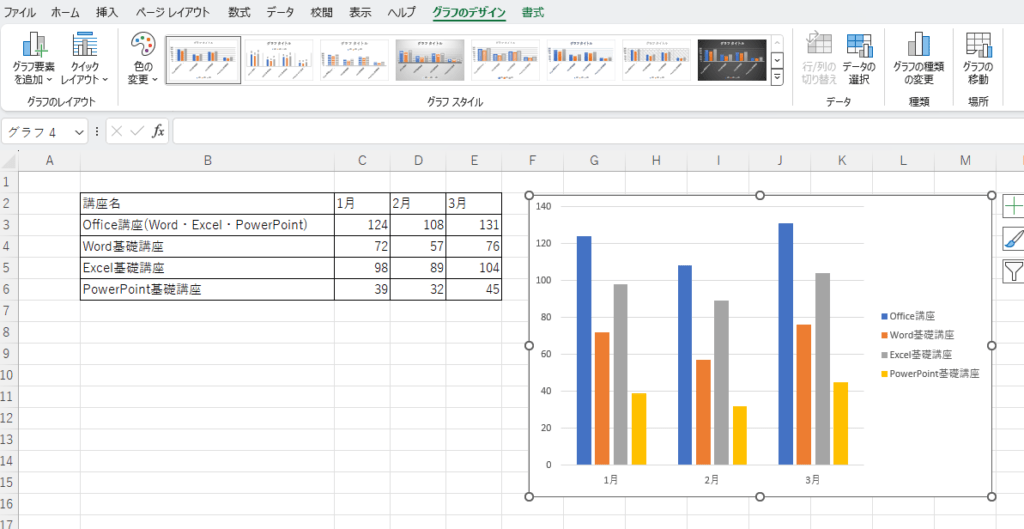Image resolution: width=1024 pixels, height=529 pixels.
Task: Click the green plus Chart Elements button
Action: point(1014,206)
